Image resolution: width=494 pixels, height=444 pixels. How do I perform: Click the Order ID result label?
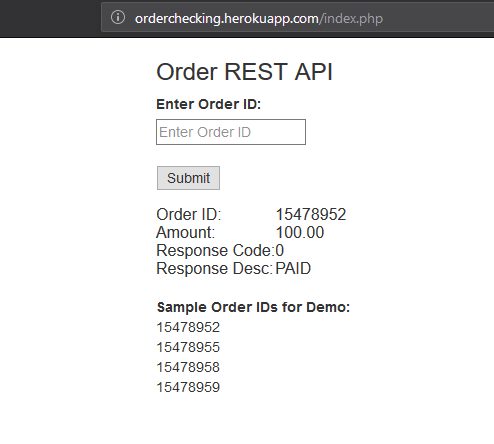click(189, 214)
